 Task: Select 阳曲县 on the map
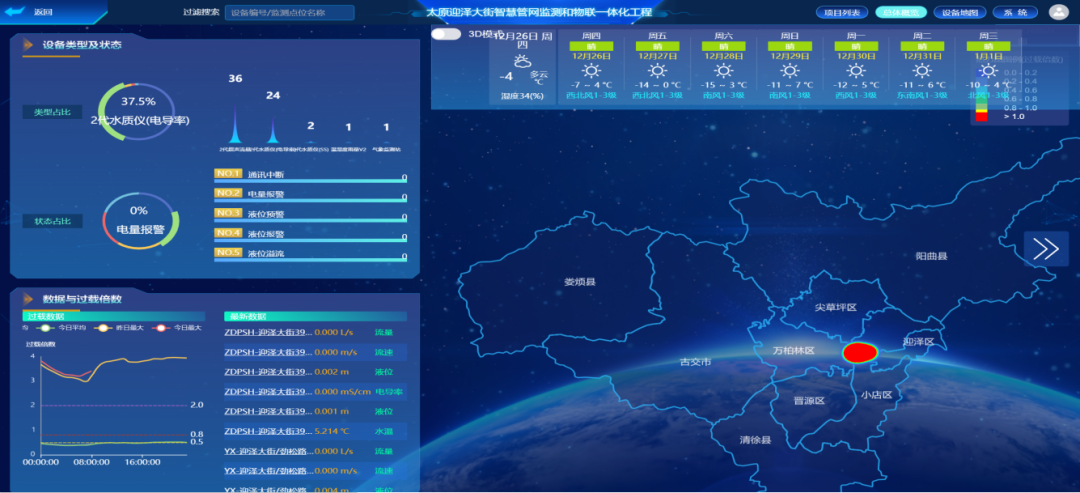[932, 256]
